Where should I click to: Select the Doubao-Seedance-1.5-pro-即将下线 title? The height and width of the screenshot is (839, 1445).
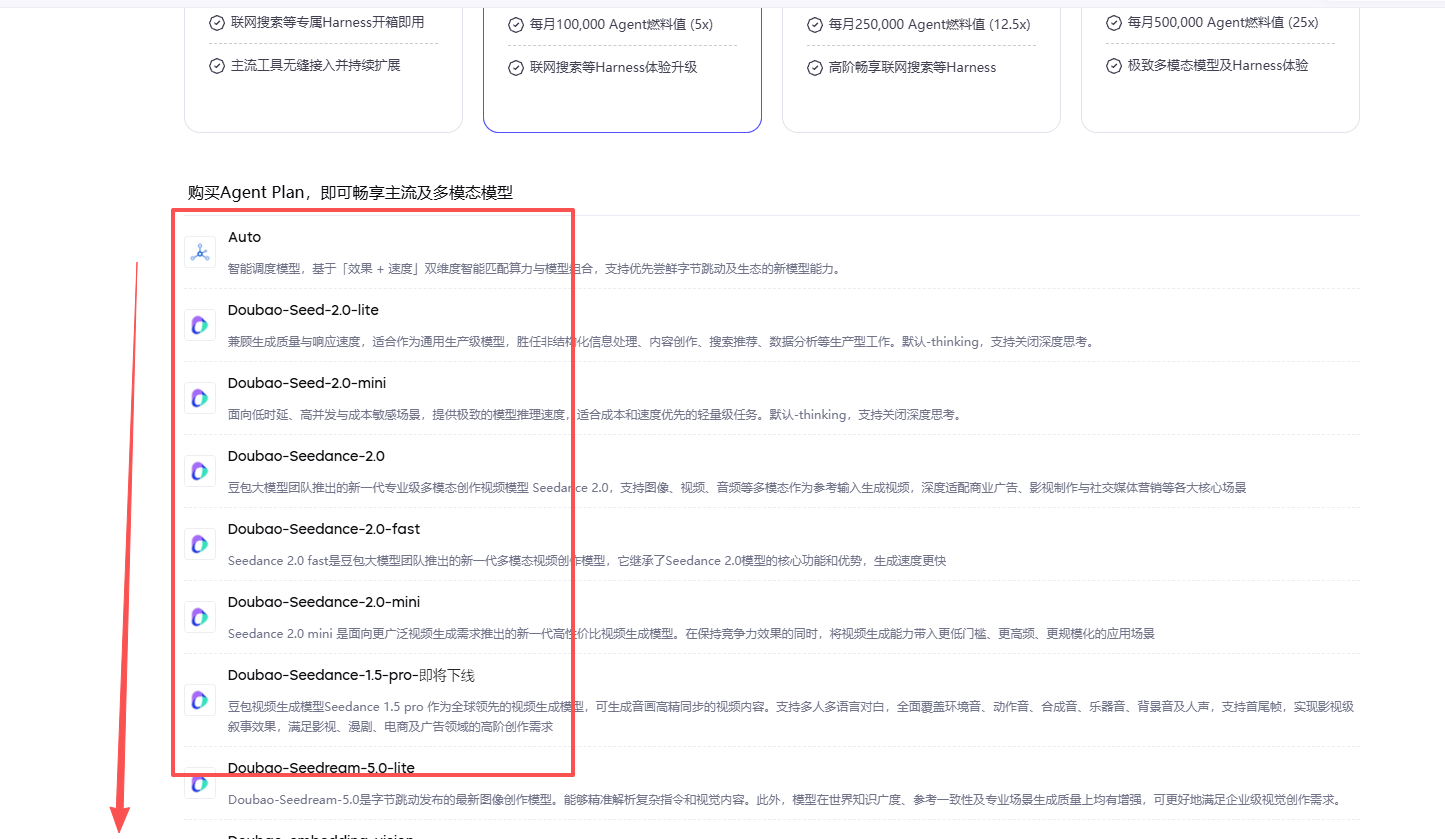[351, 675]
